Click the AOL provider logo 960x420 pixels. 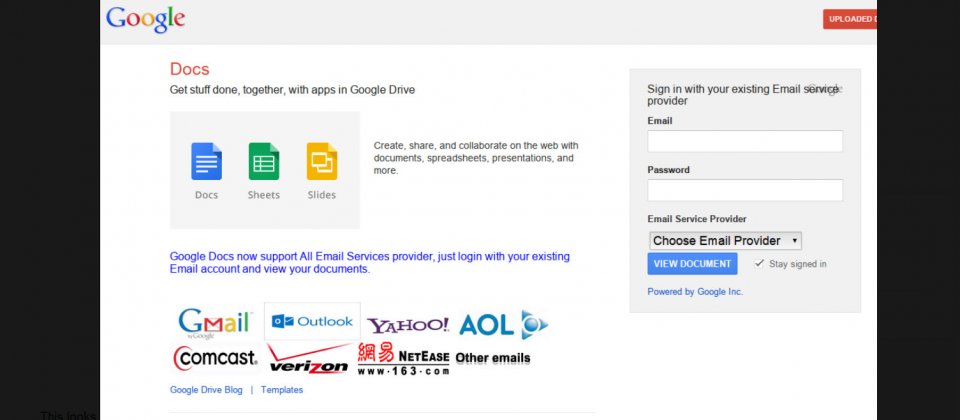point(503,324)
